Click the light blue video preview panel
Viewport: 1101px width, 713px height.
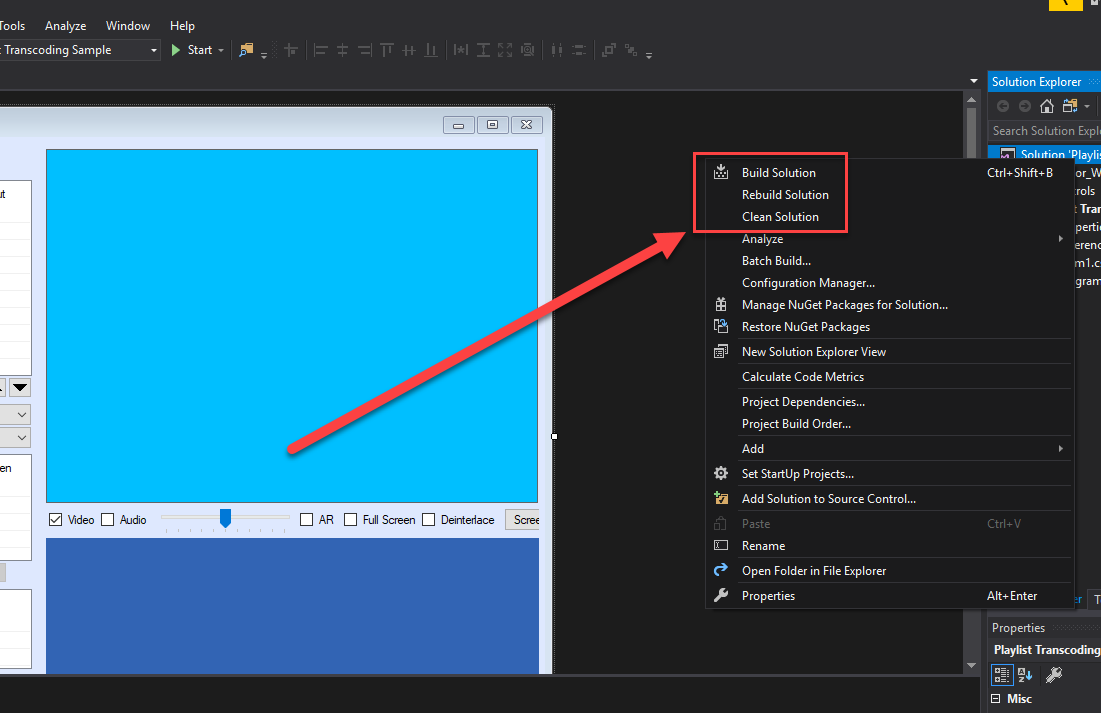pyautogui.click(x=292, y=326)
